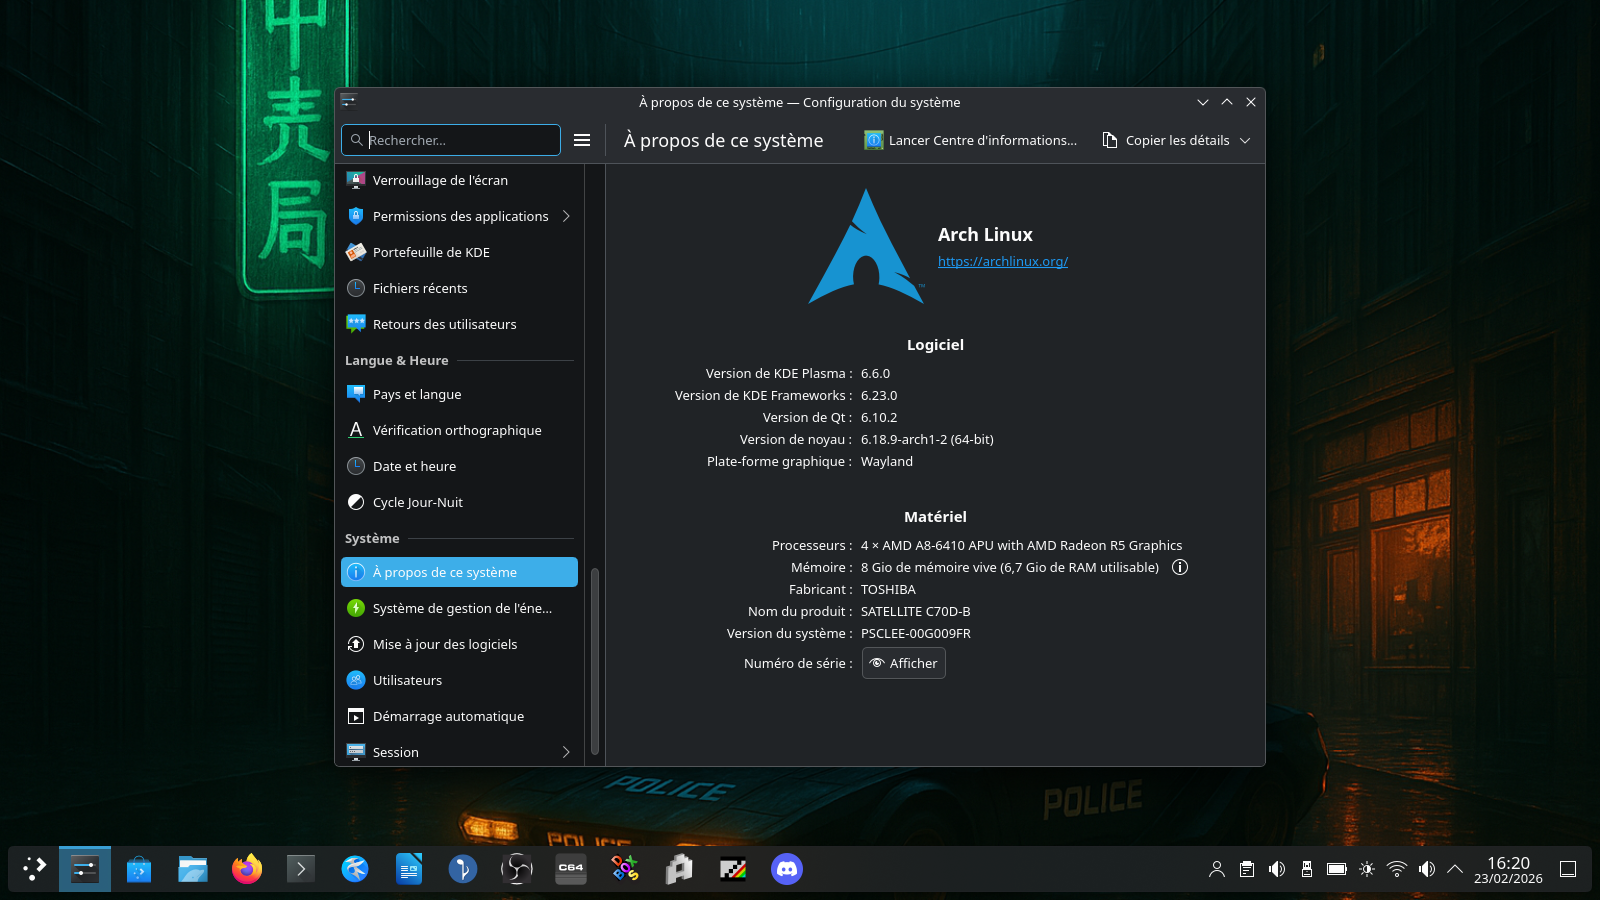Expand the Session submenu chevron
This screenshot has width=1600, height=900.
(566, 752)
